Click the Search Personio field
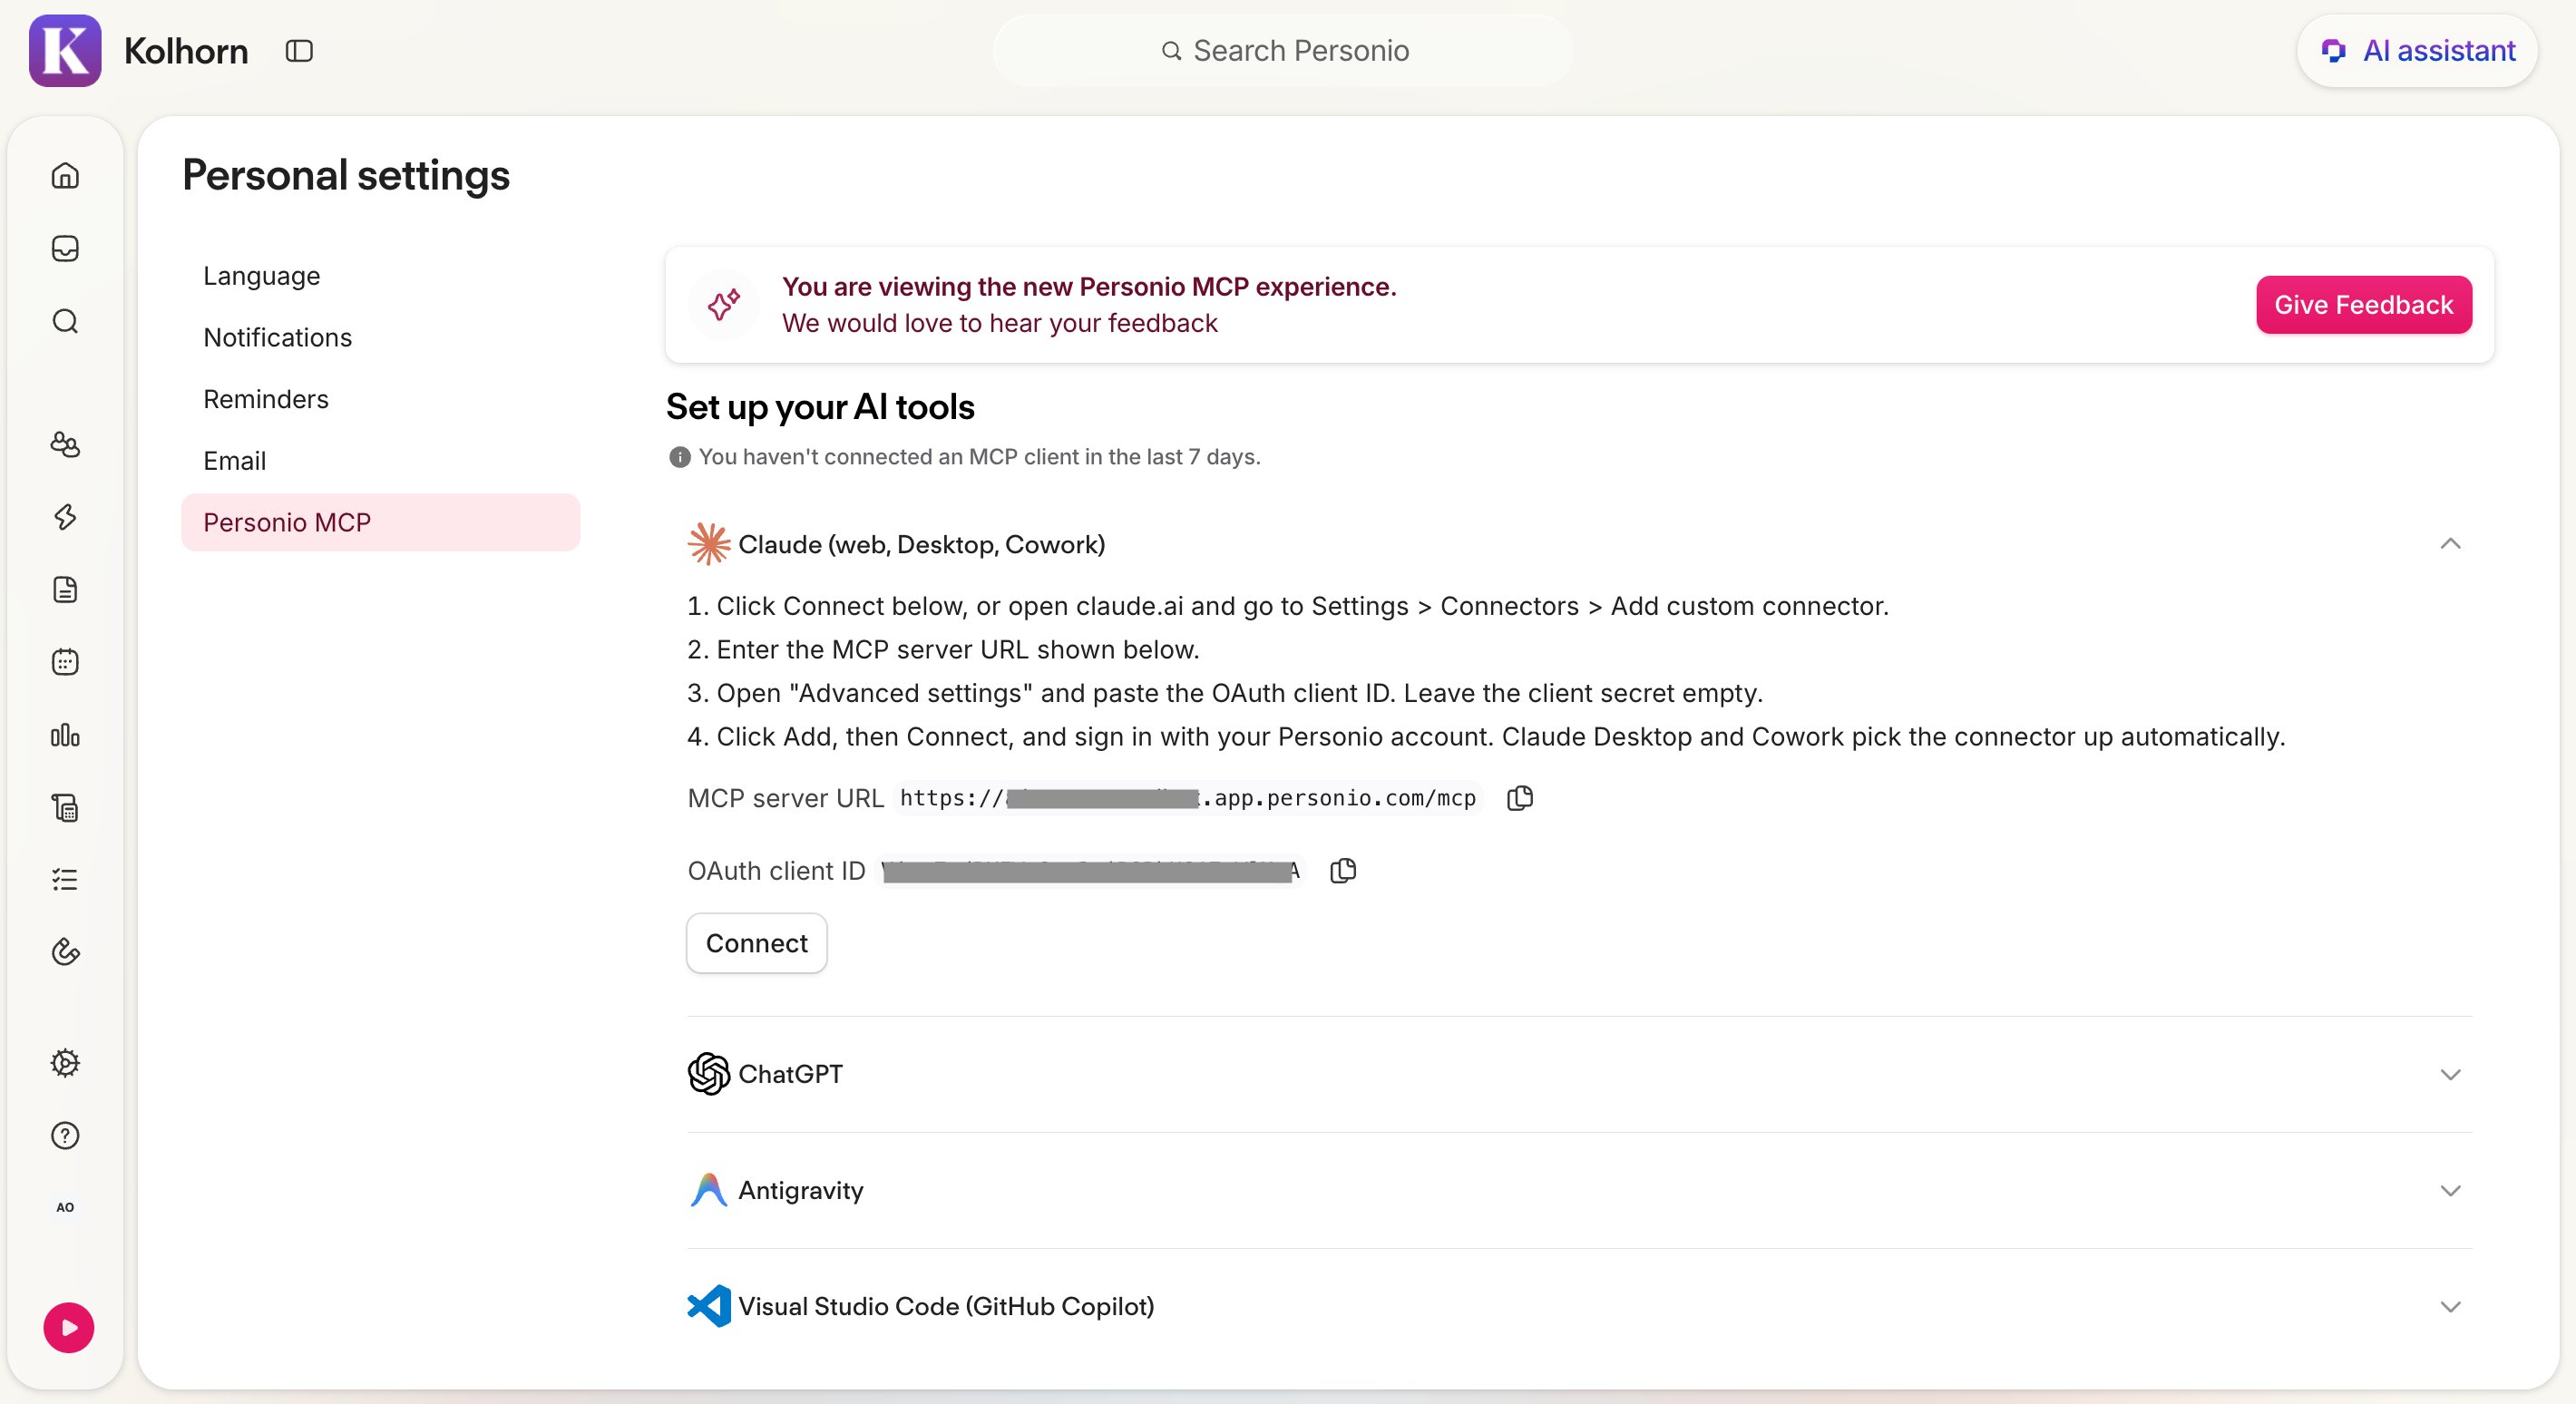This screenshot has height=1404, width=2576. point(1283,51)
